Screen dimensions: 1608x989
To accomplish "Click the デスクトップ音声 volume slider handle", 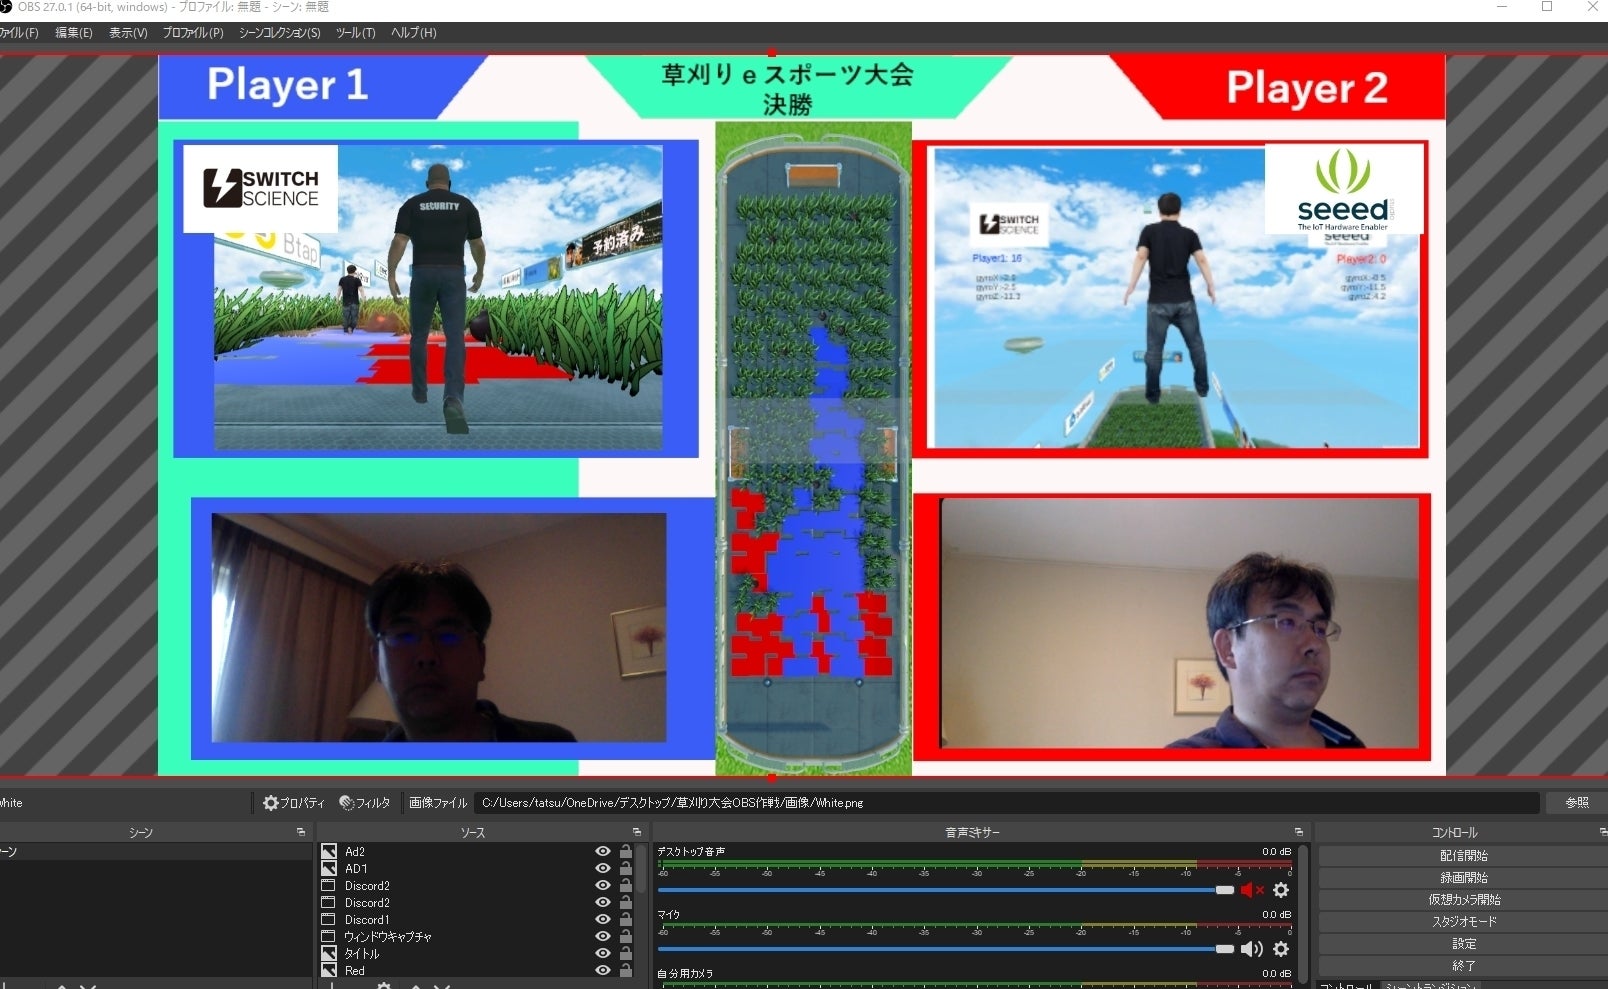I will (x=1224, y=890).
